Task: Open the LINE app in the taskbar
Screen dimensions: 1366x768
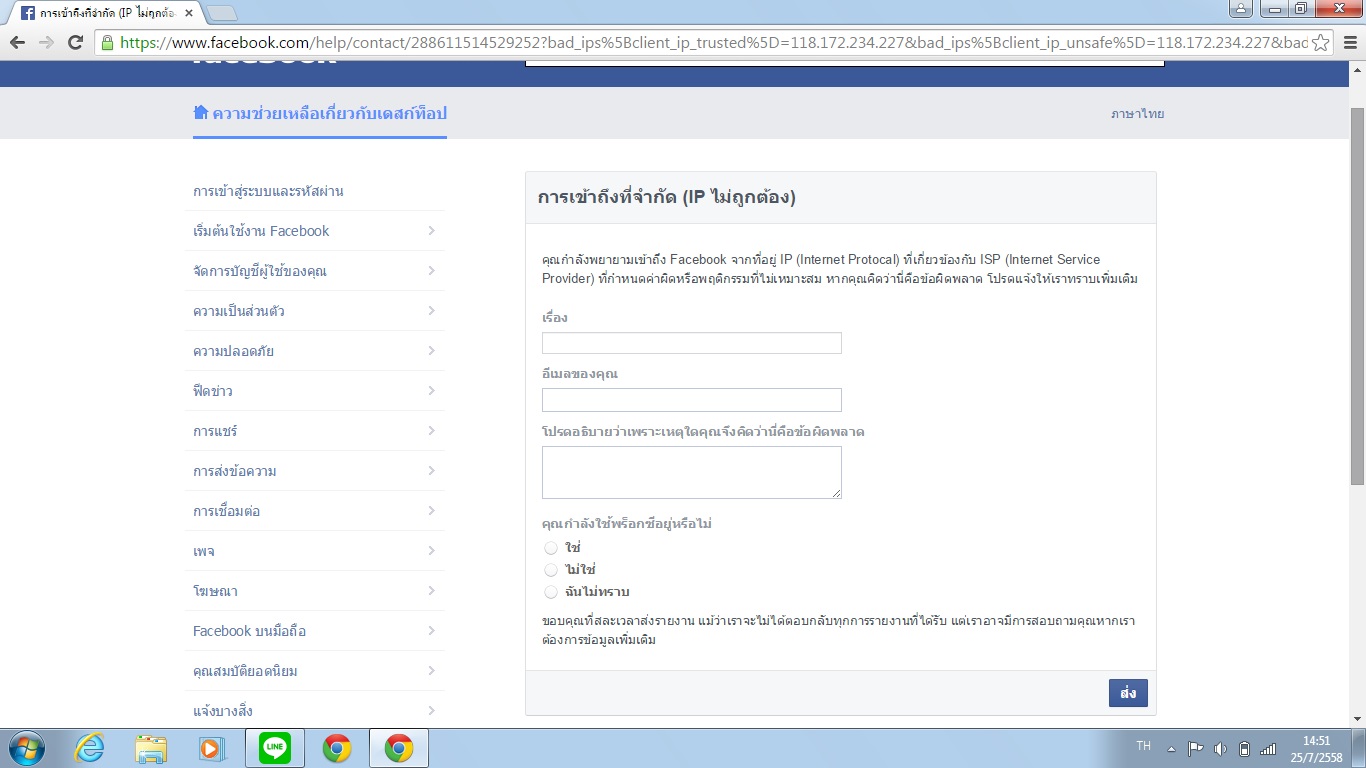Action: tap(274, 748)
